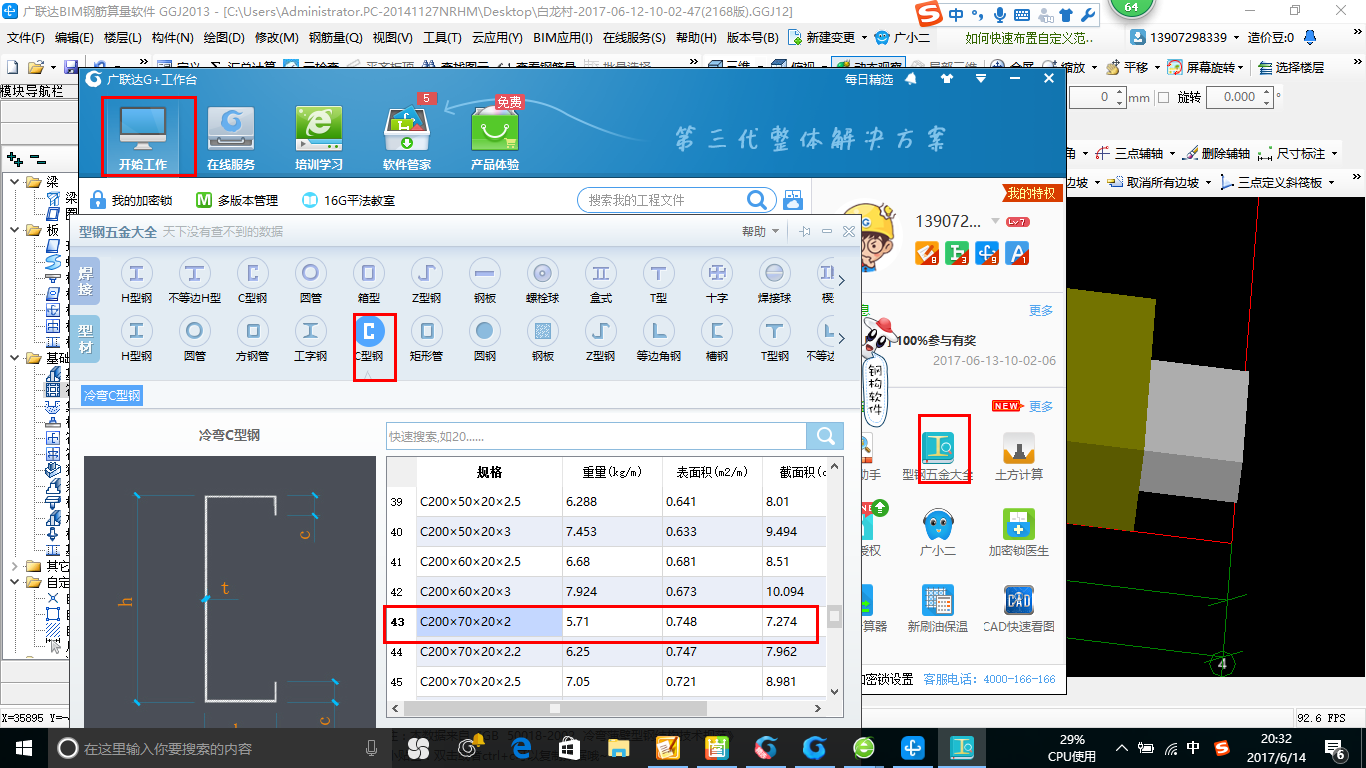Select 十字 cross section icon
Image resolution: width=1366 pixels, height=768 pixels.
point(716,272)
